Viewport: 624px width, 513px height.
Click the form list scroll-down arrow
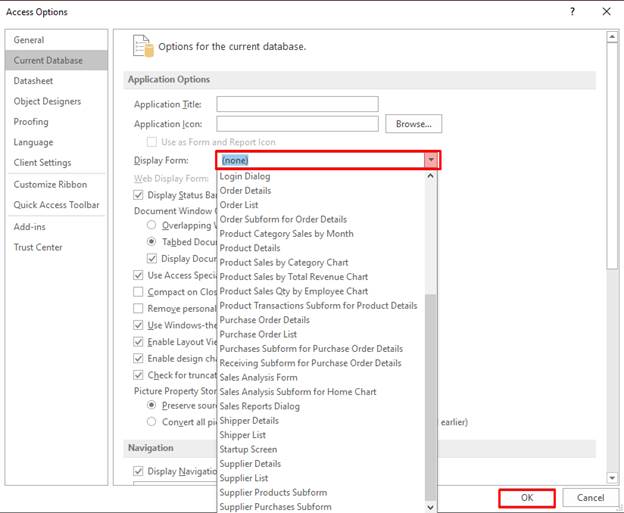click(430, 507)
